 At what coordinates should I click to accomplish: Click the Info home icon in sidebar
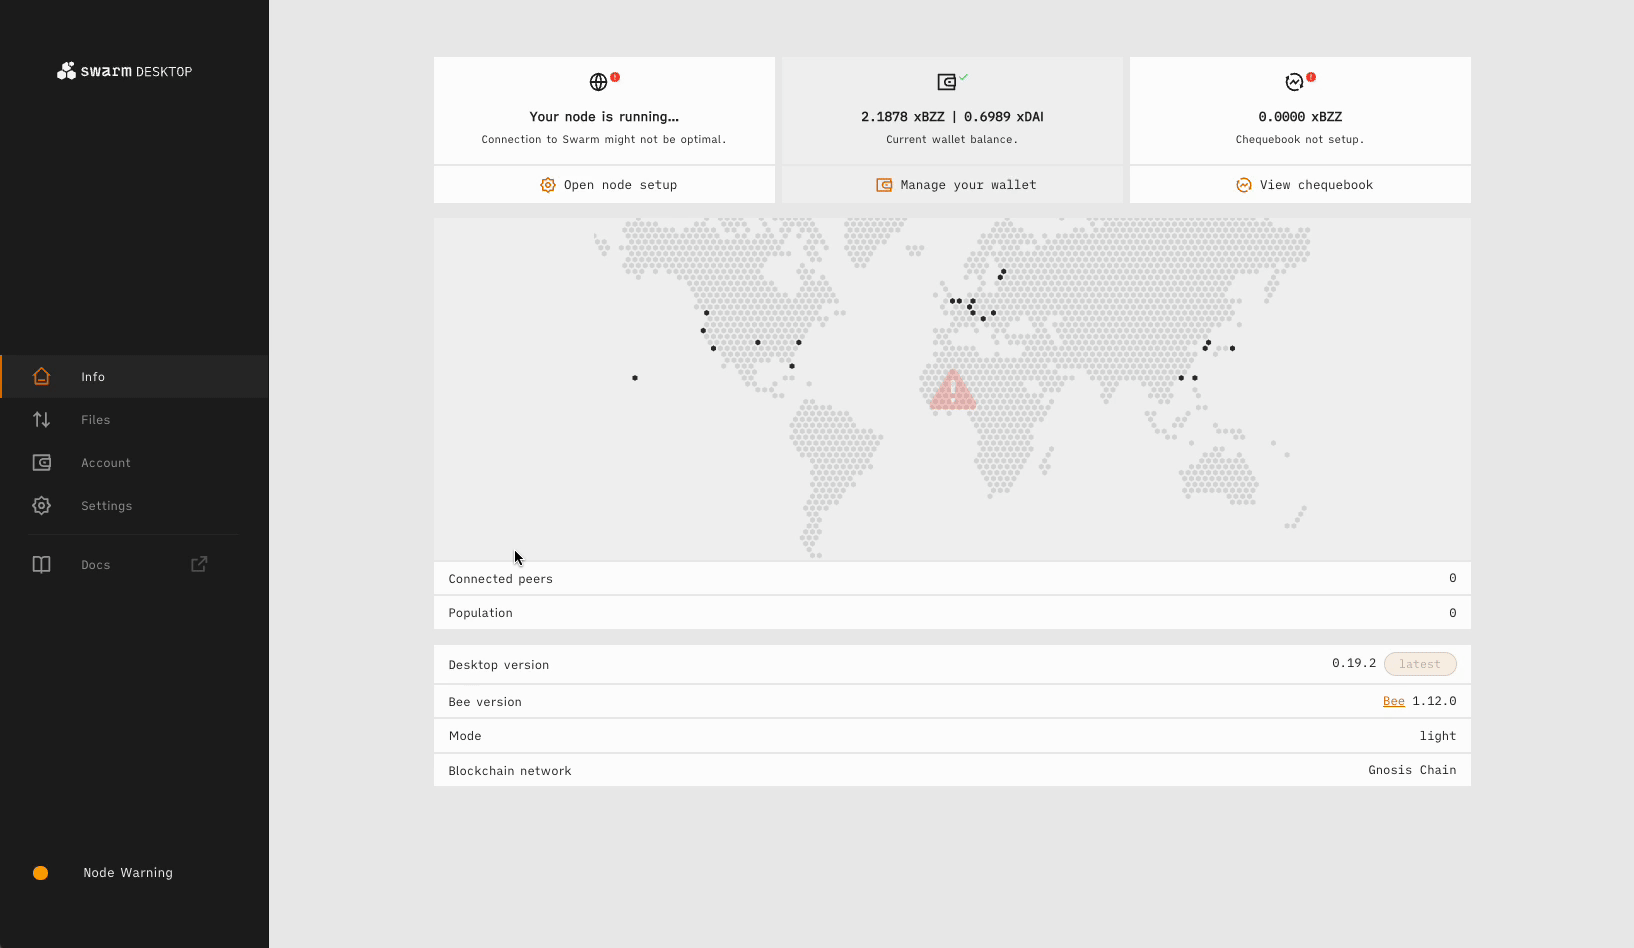41,377
